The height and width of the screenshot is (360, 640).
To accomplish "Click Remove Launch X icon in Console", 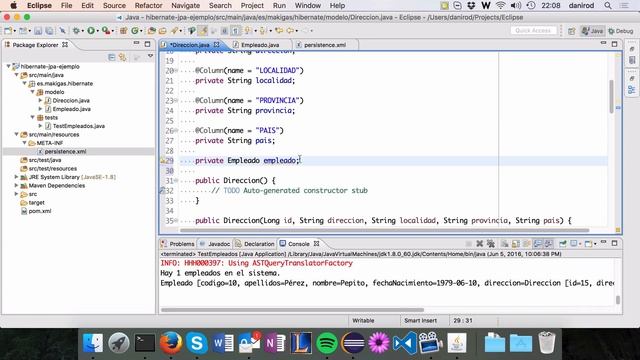I will point(480,244).
